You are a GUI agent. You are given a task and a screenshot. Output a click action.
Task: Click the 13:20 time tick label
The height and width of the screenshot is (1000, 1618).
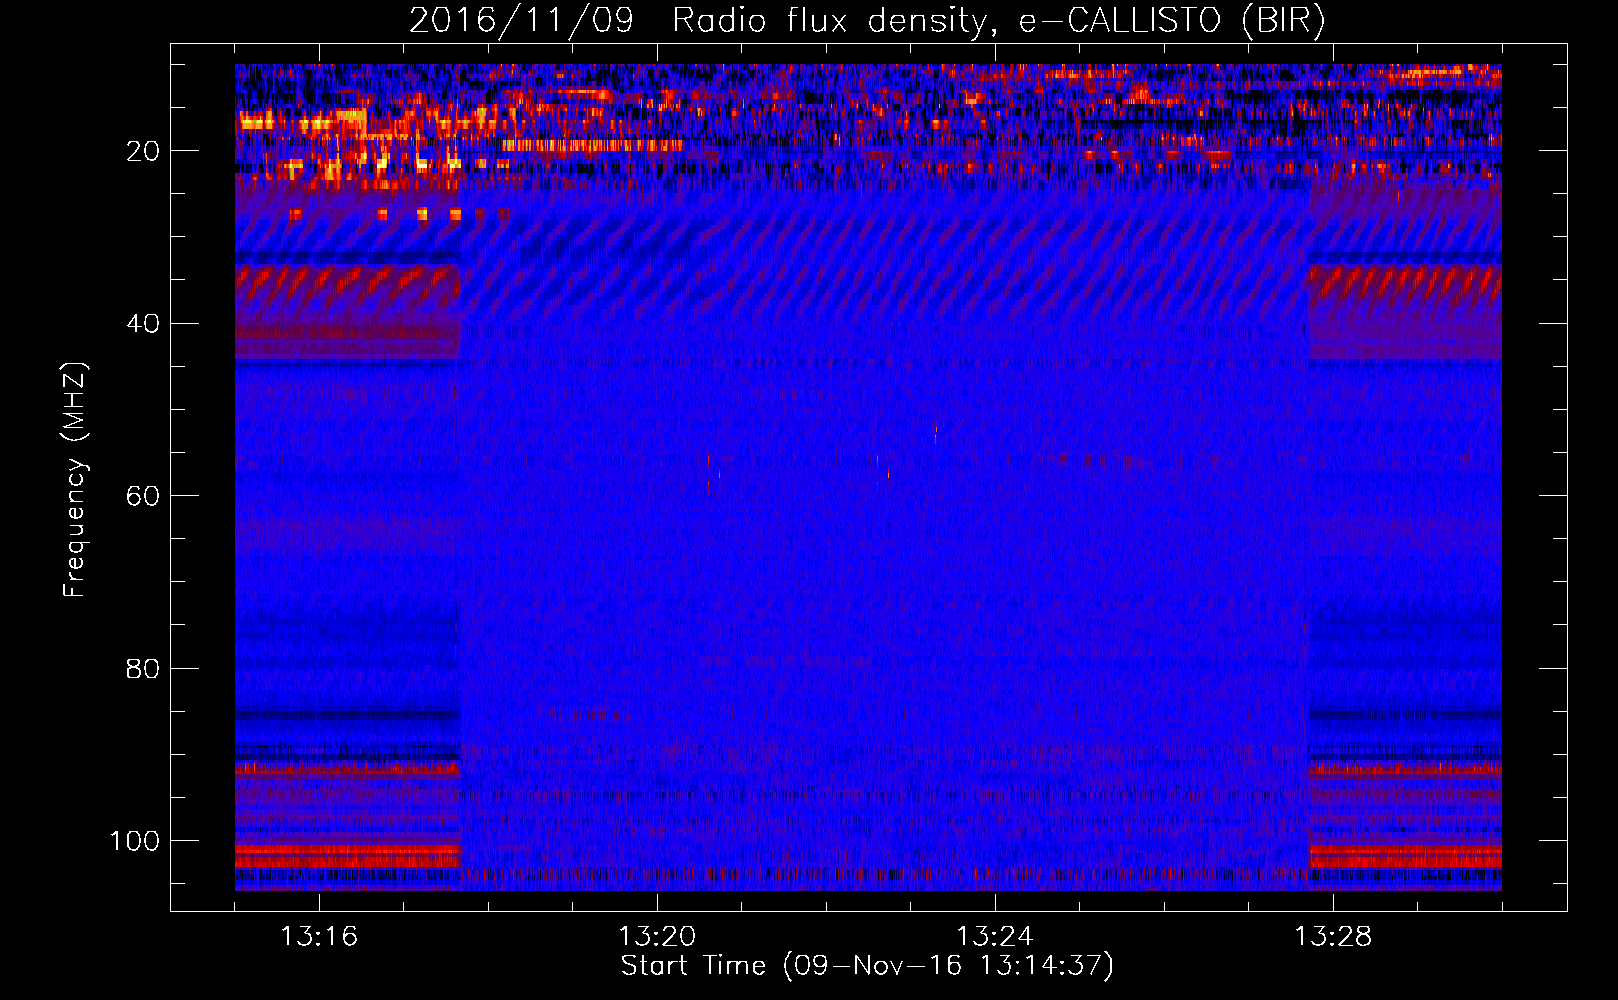coord(657,937)
